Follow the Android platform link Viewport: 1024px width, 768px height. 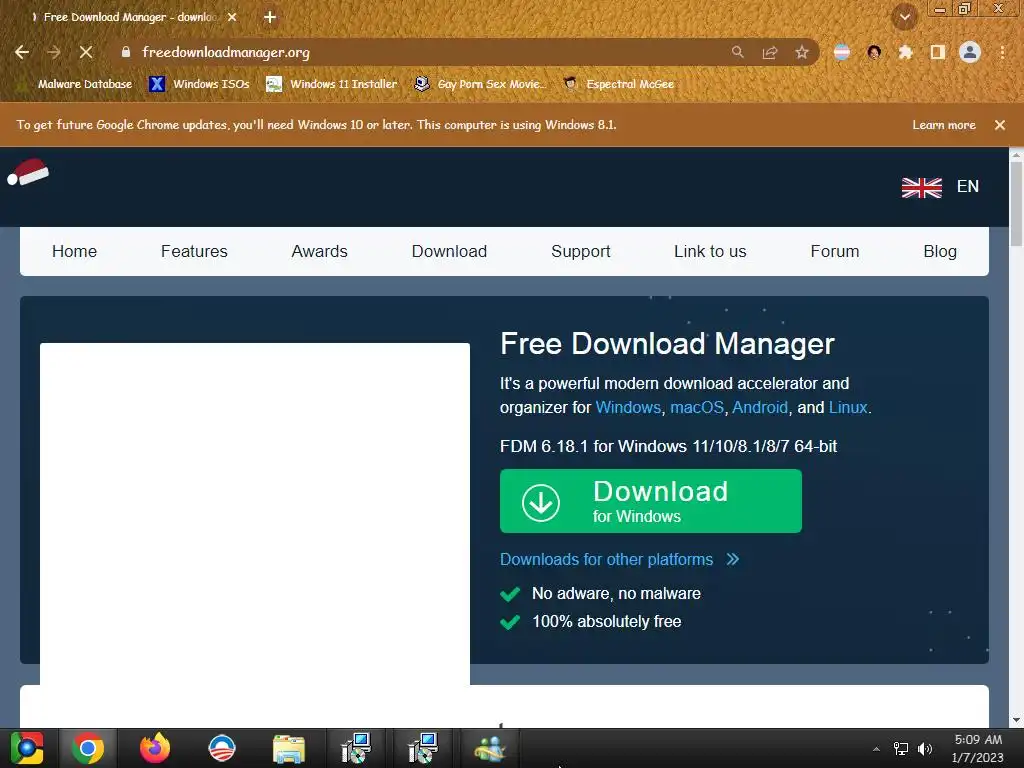tap(760, 408)
